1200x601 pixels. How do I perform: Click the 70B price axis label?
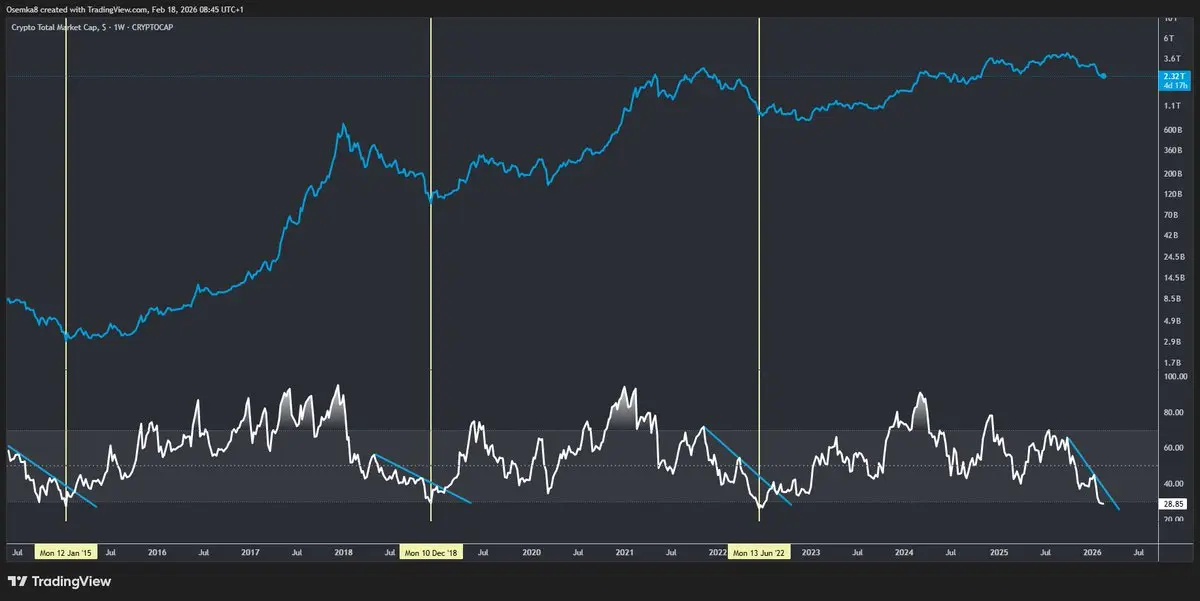click(1171, 215)
